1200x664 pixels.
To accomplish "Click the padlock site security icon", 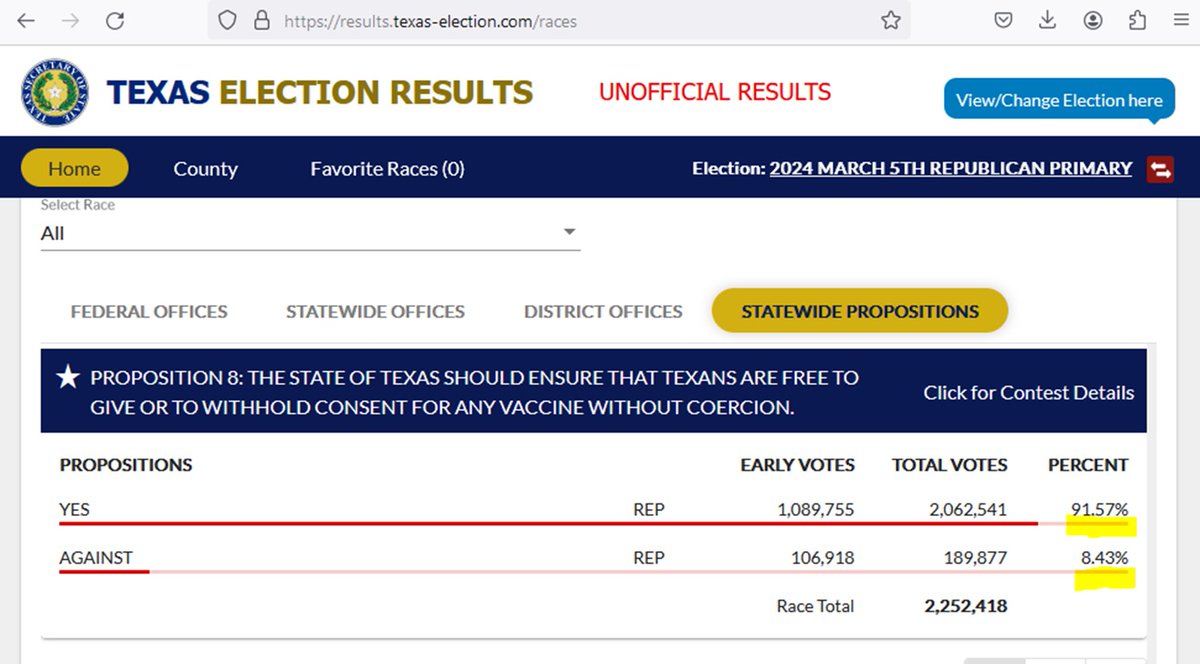I will coord(262,20).
